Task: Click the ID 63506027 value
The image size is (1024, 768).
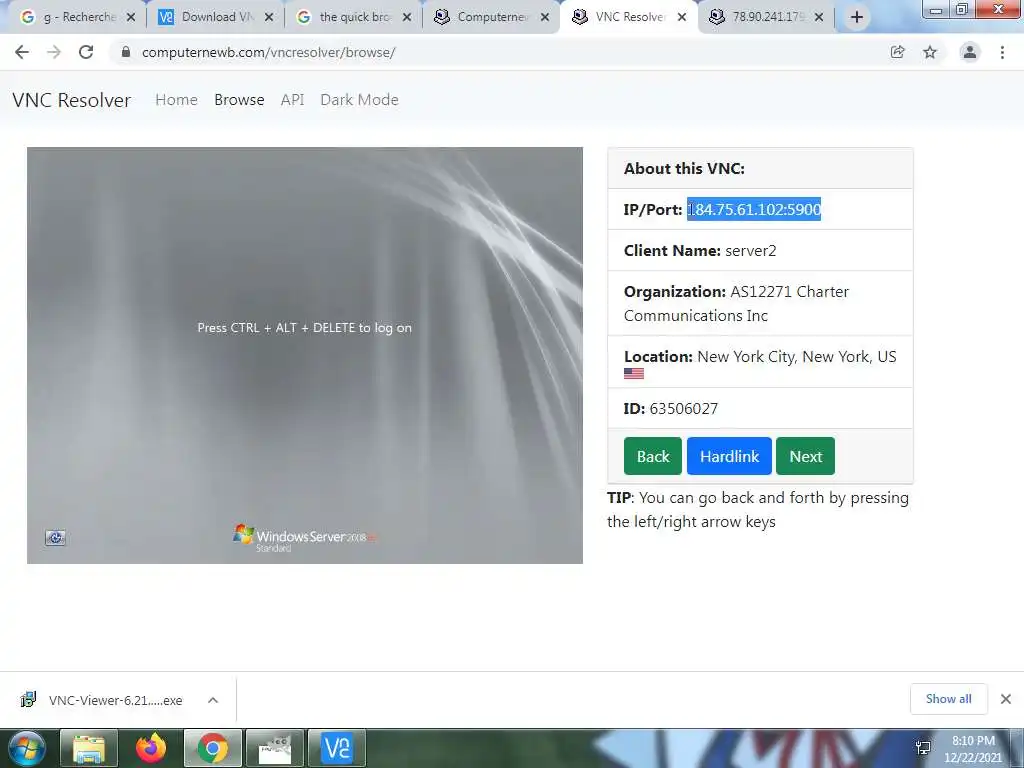Action: (684, 409)
